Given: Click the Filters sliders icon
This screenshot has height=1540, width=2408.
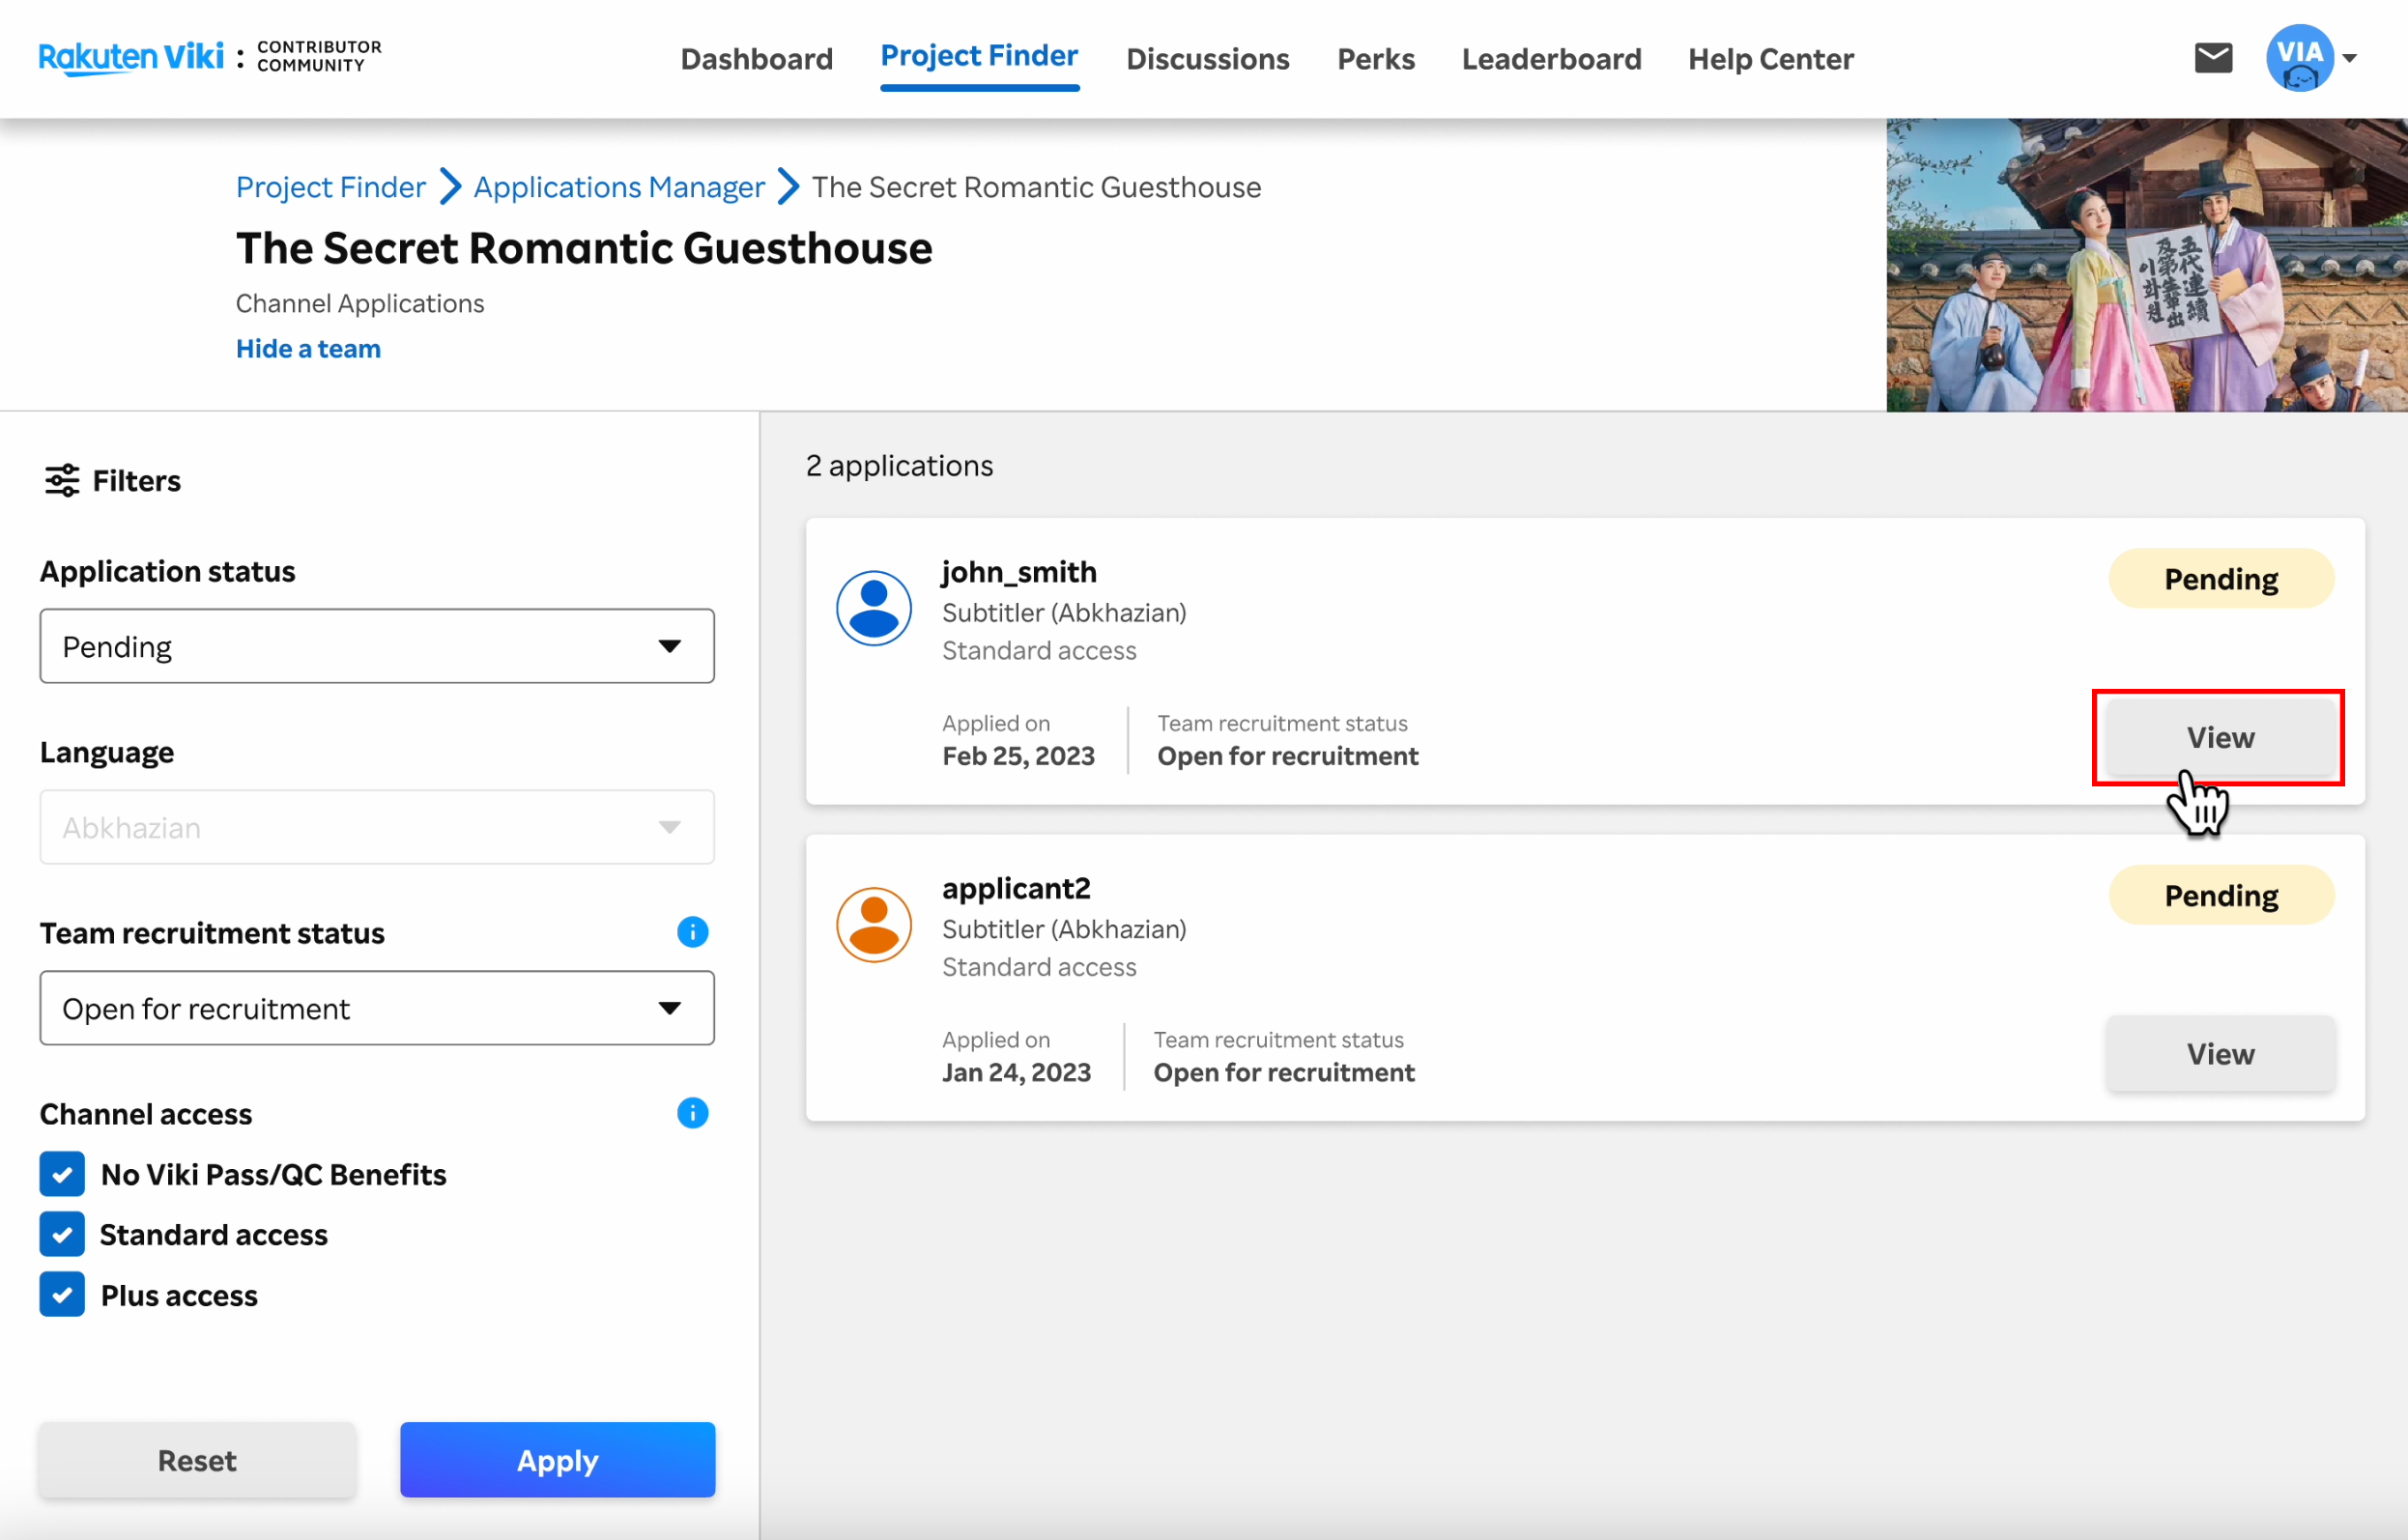Looking at the screenshot, I should 62,480.
